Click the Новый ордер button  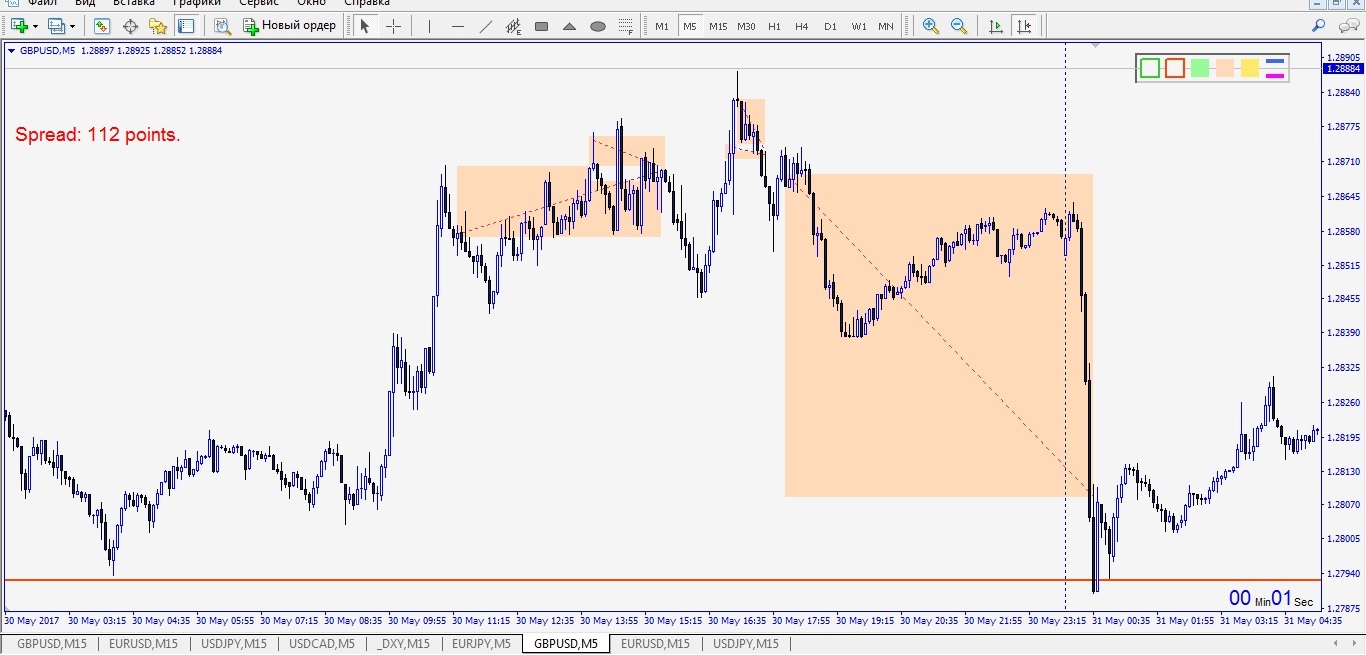point(290,26)
